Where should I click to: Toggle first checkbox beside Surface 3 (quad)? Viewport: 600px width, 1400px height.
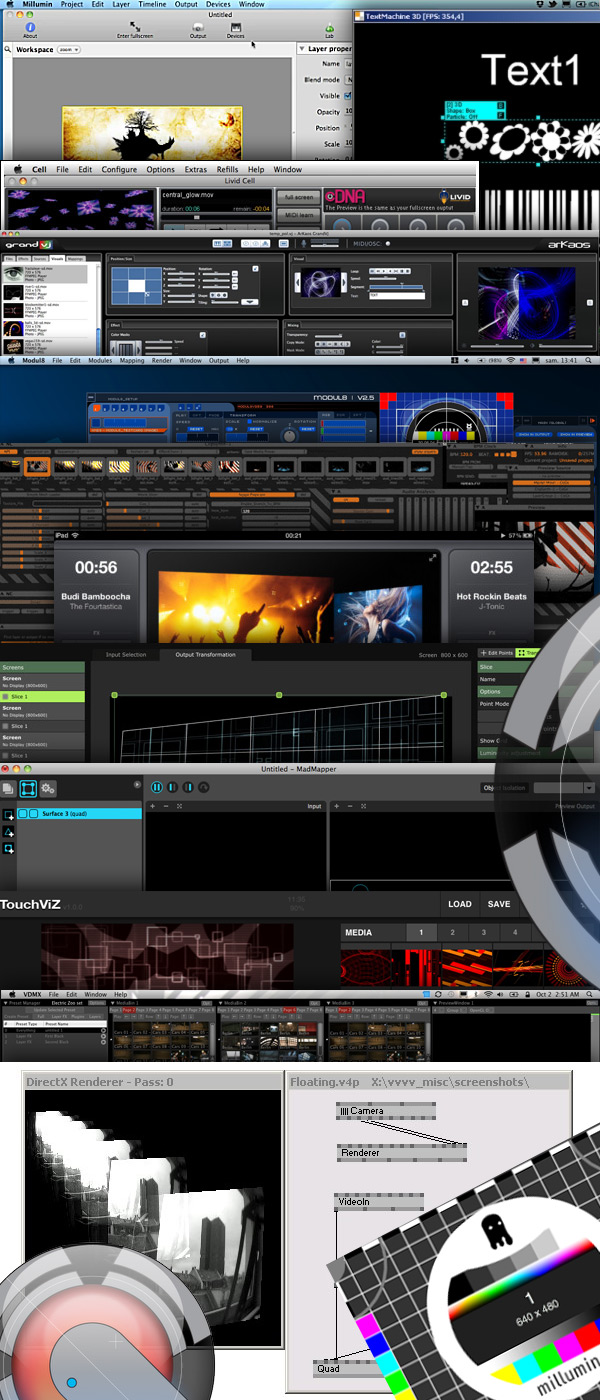coord(24,814)
